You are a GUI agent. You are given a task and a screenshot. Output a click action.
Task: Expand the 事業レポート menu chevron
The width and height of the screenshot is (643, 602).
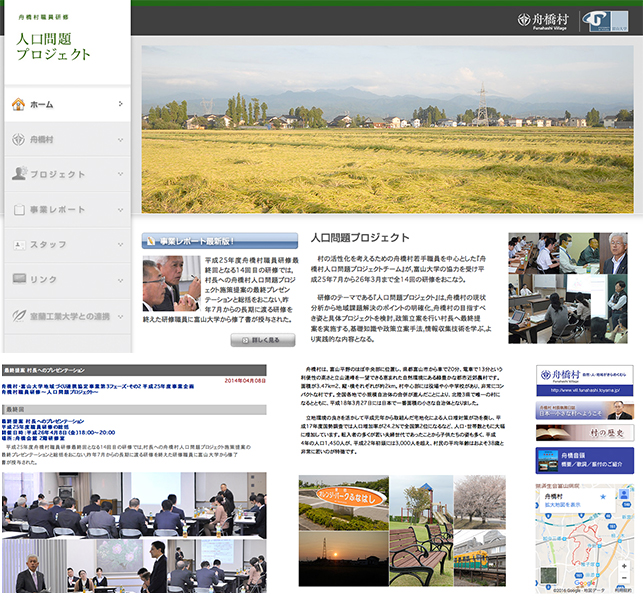coord(120,210)
